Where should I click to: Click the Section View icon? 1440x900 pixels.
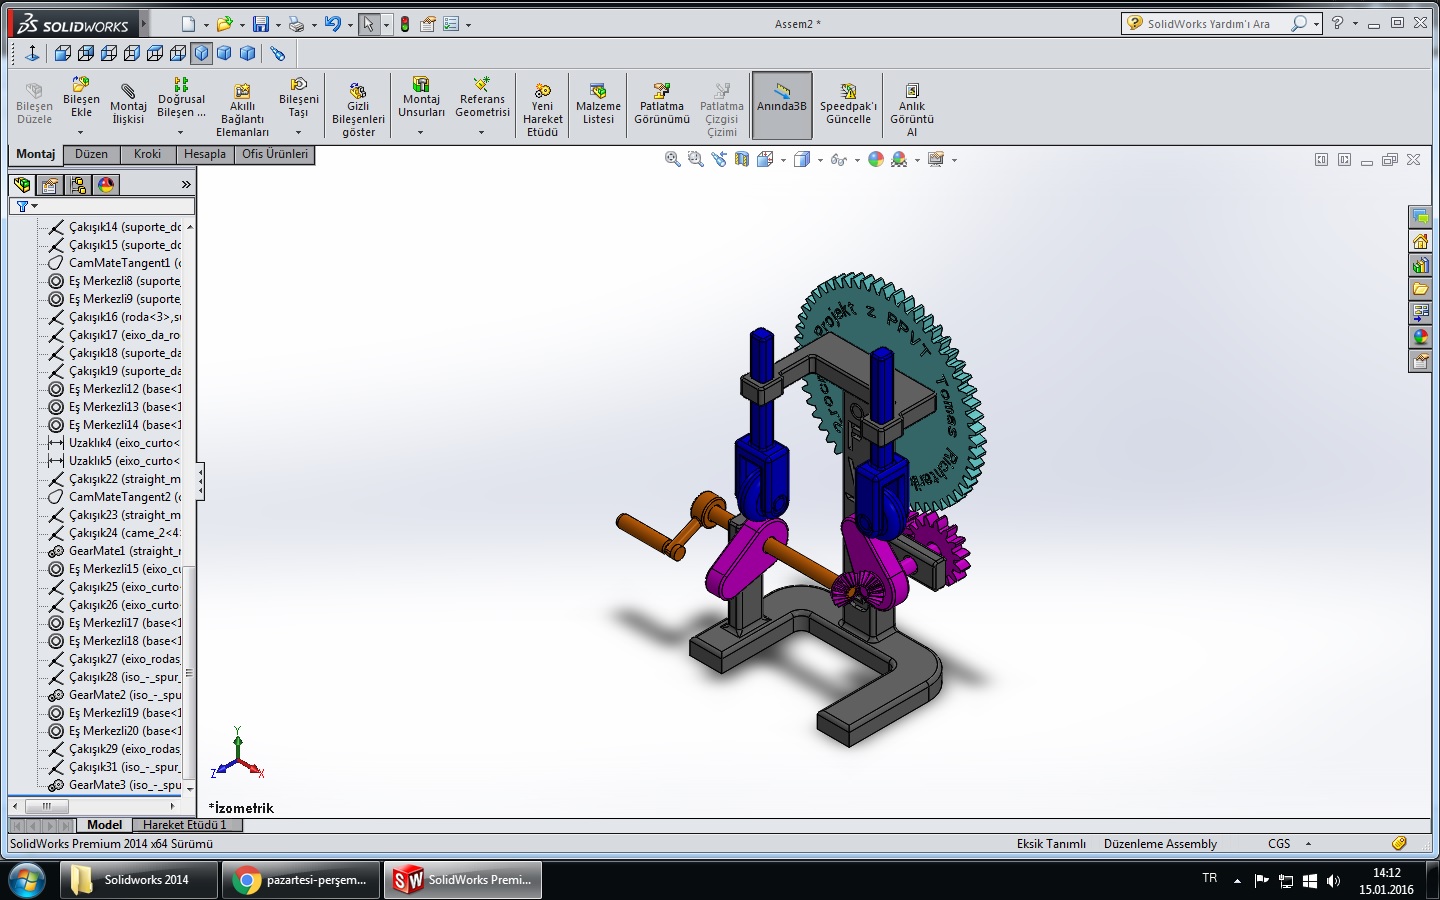coord(742,159)
